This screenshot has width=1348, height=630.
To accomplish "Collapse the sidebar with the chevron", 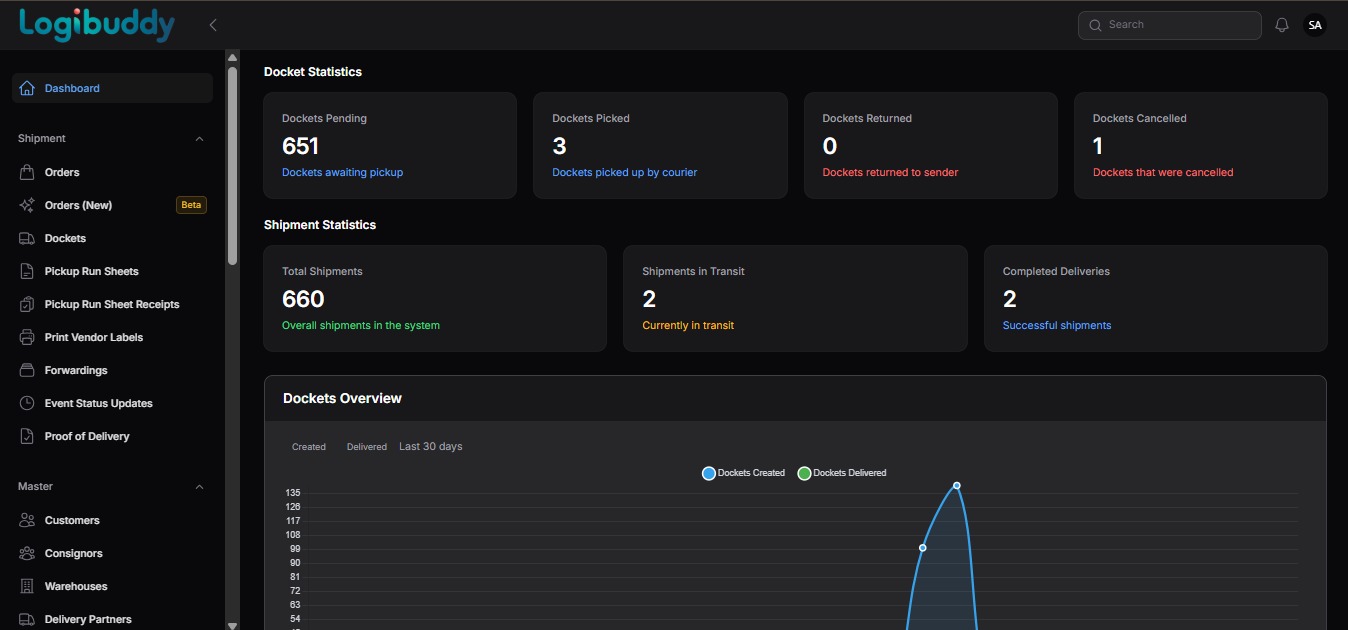I will 212,24.
